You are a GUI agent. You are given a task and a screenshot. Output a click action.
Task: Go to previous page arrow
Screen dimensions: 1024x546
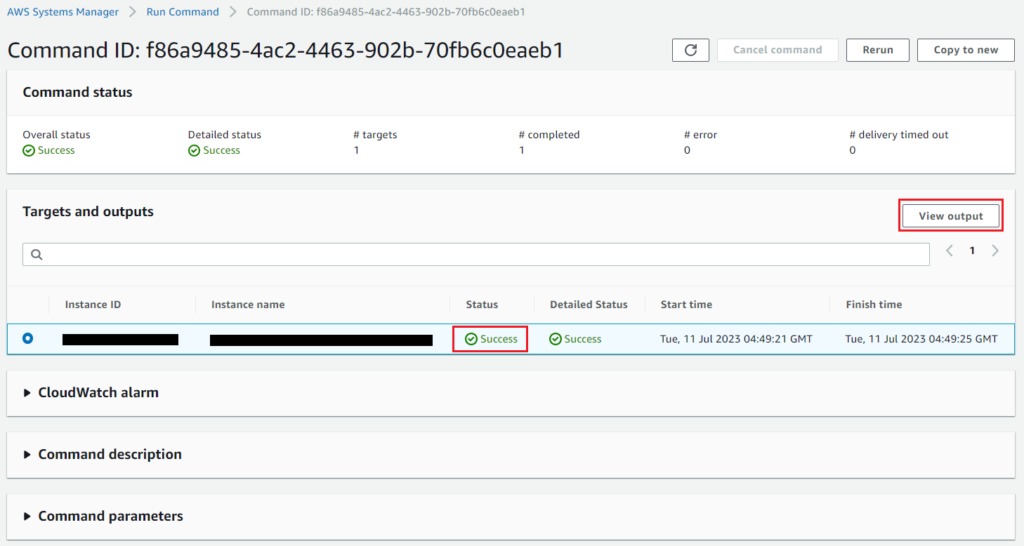point(949,251)
